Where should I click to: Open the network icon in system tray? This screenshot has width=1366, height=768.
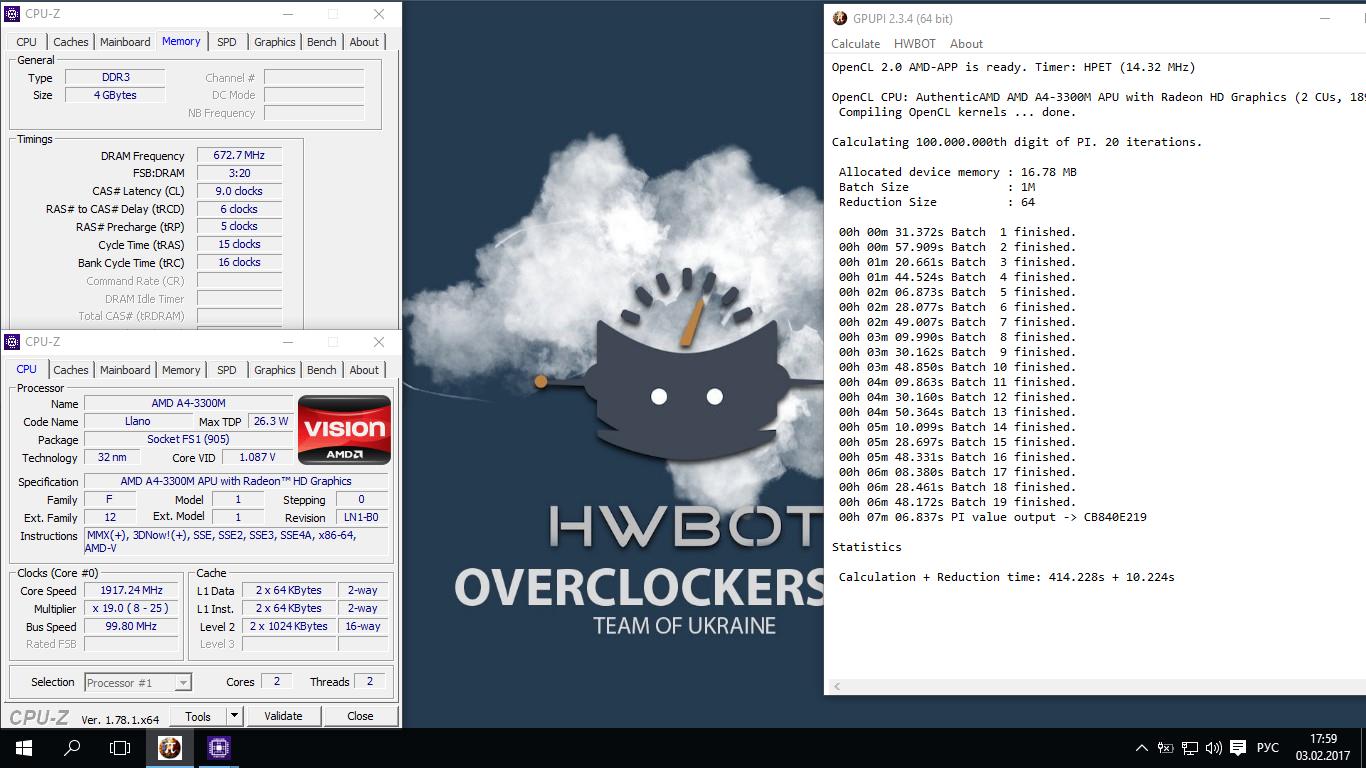pos(1190,748)
